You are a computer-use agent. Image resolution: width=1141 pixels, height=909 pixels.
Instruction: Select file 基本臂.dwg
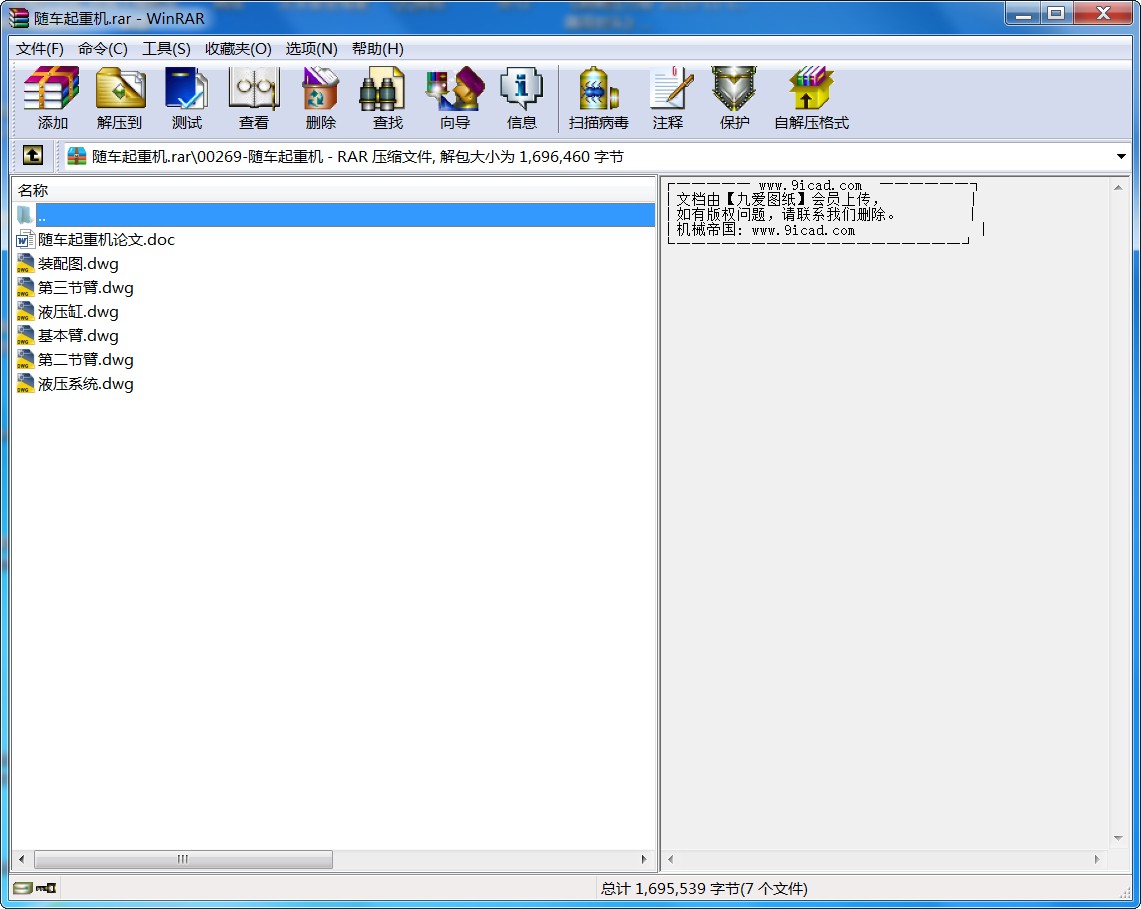pyautogui.click(x=78, y=336)
